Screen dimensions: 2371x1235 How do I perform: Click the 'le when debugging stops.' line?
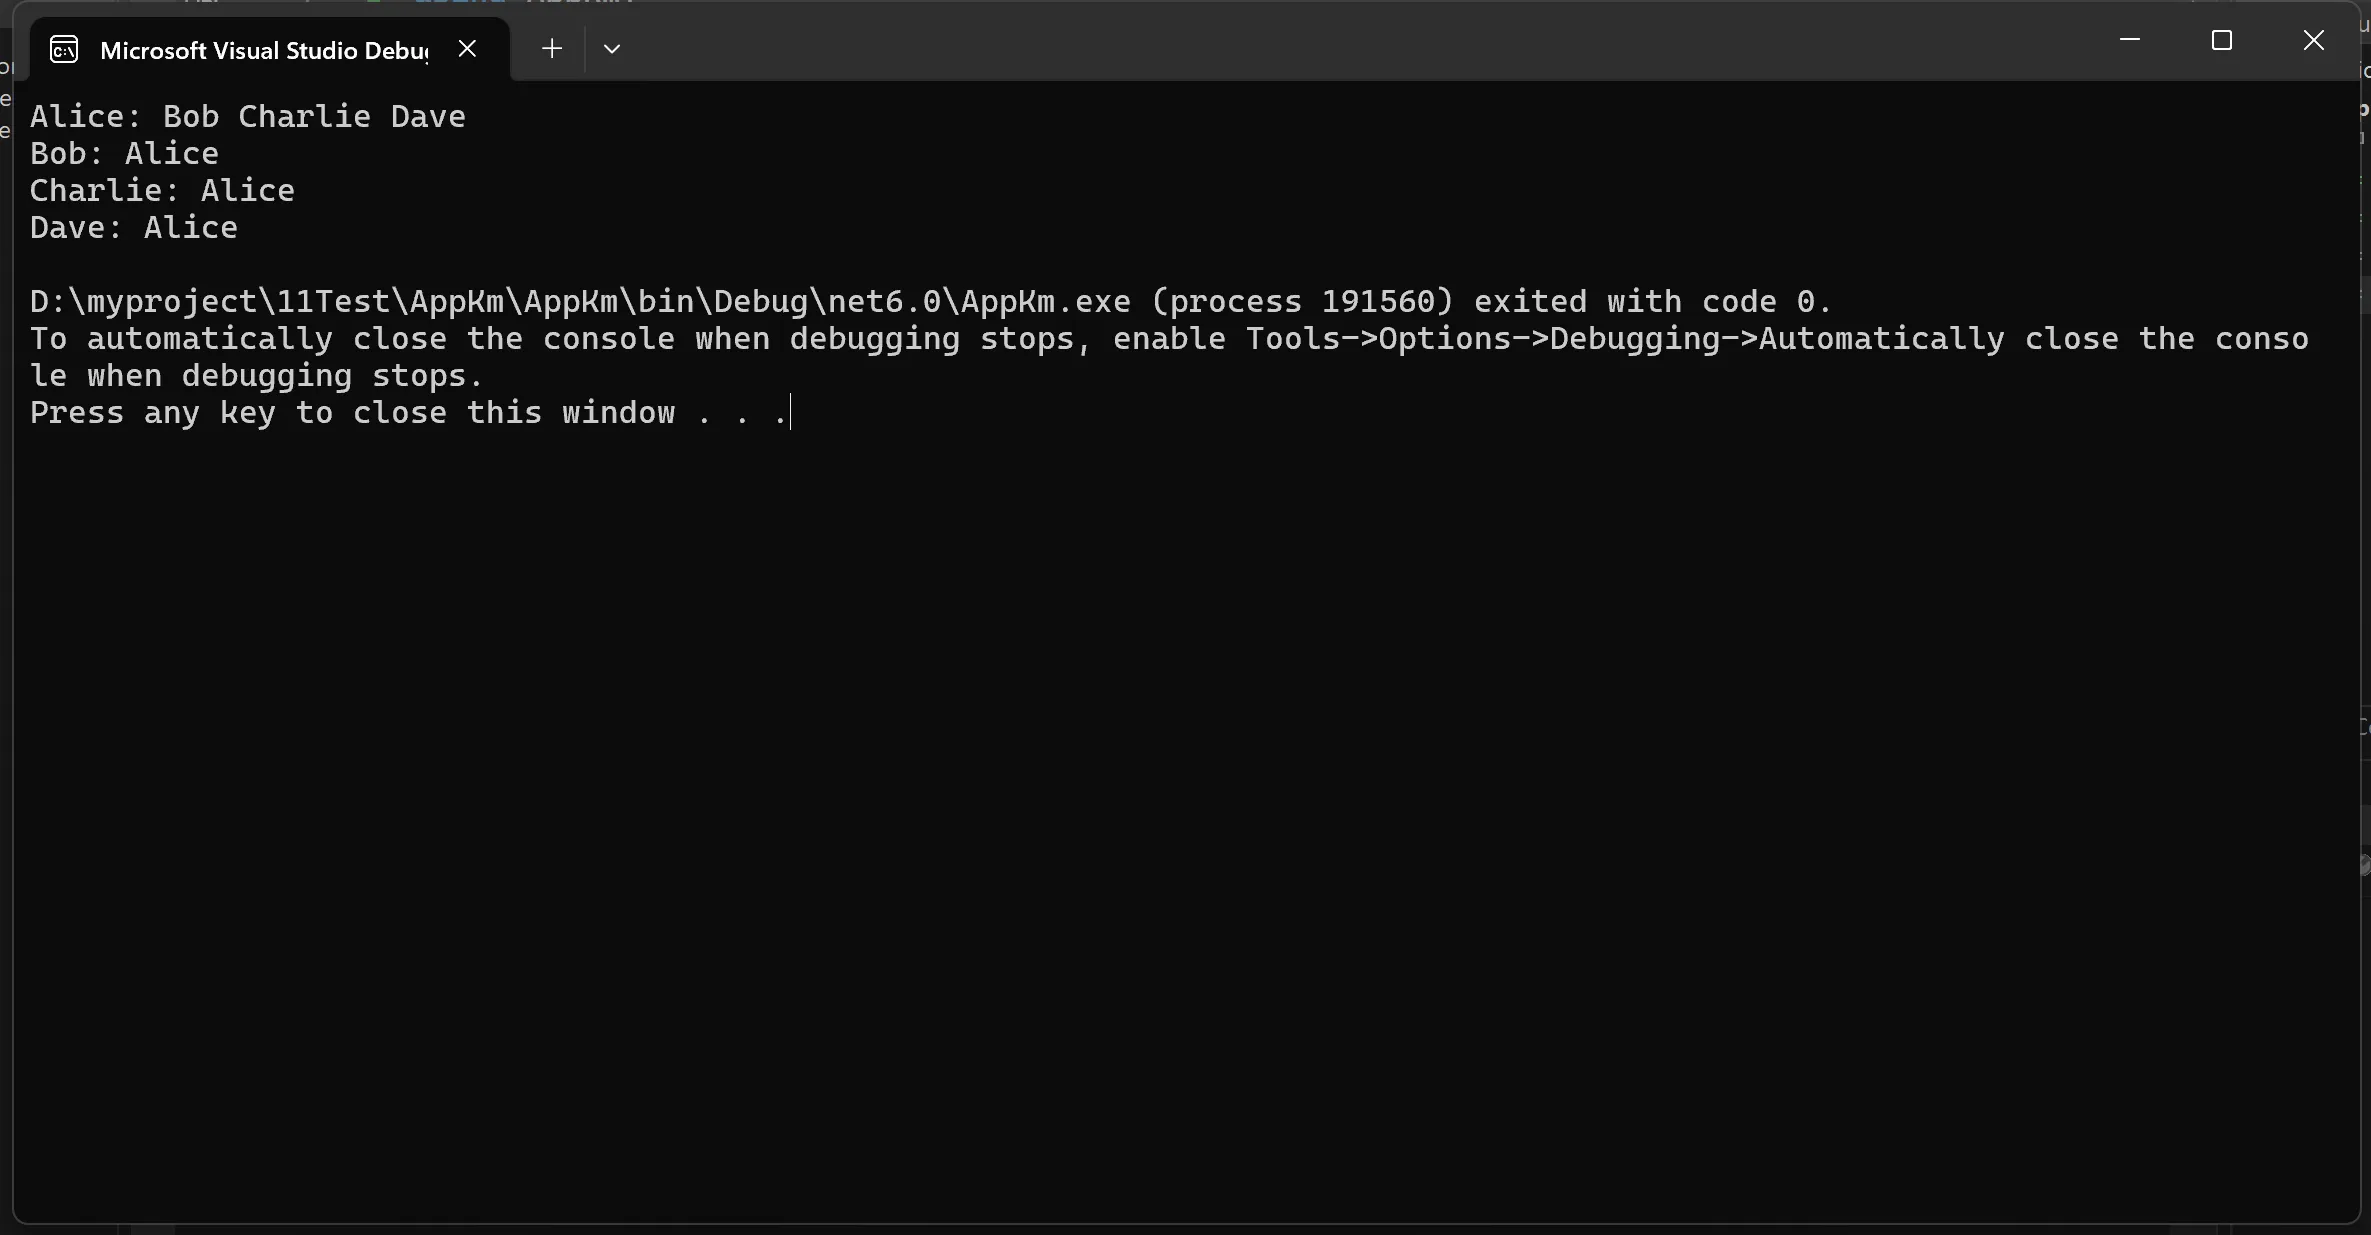(256, 375)
